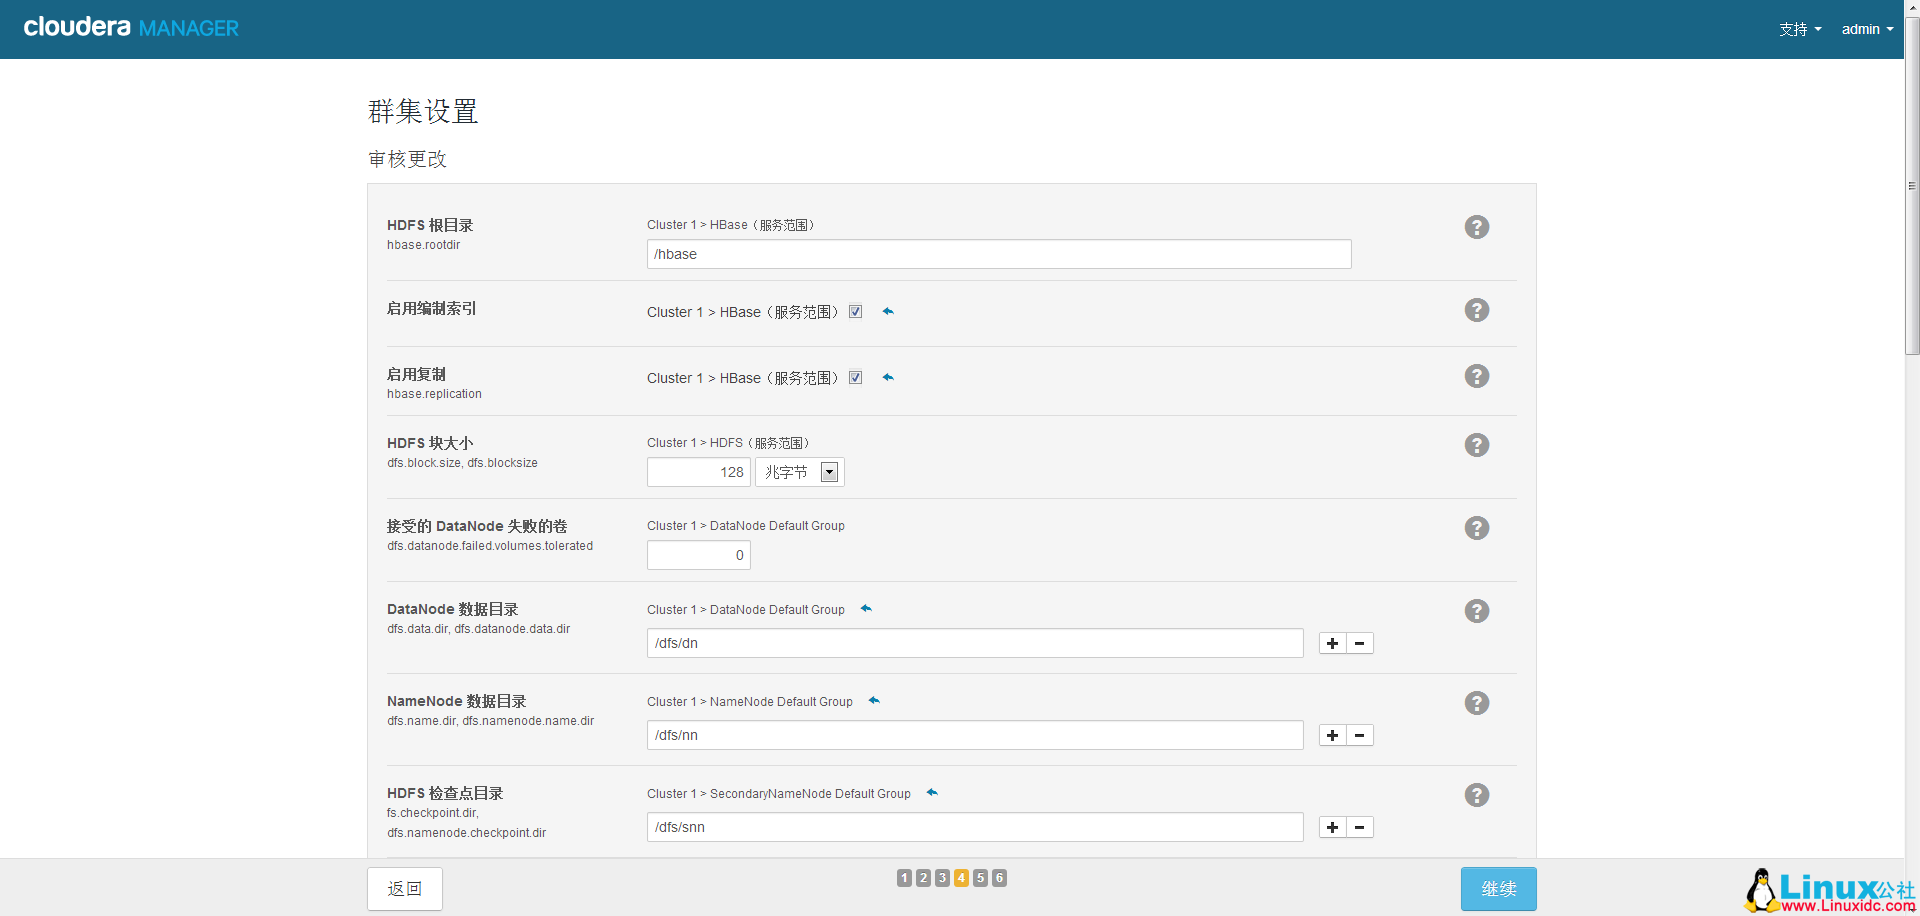This screenshot has height=916, width=1920.
Task: Expand the 支持 menu in header
Action: coord(1799,29)
